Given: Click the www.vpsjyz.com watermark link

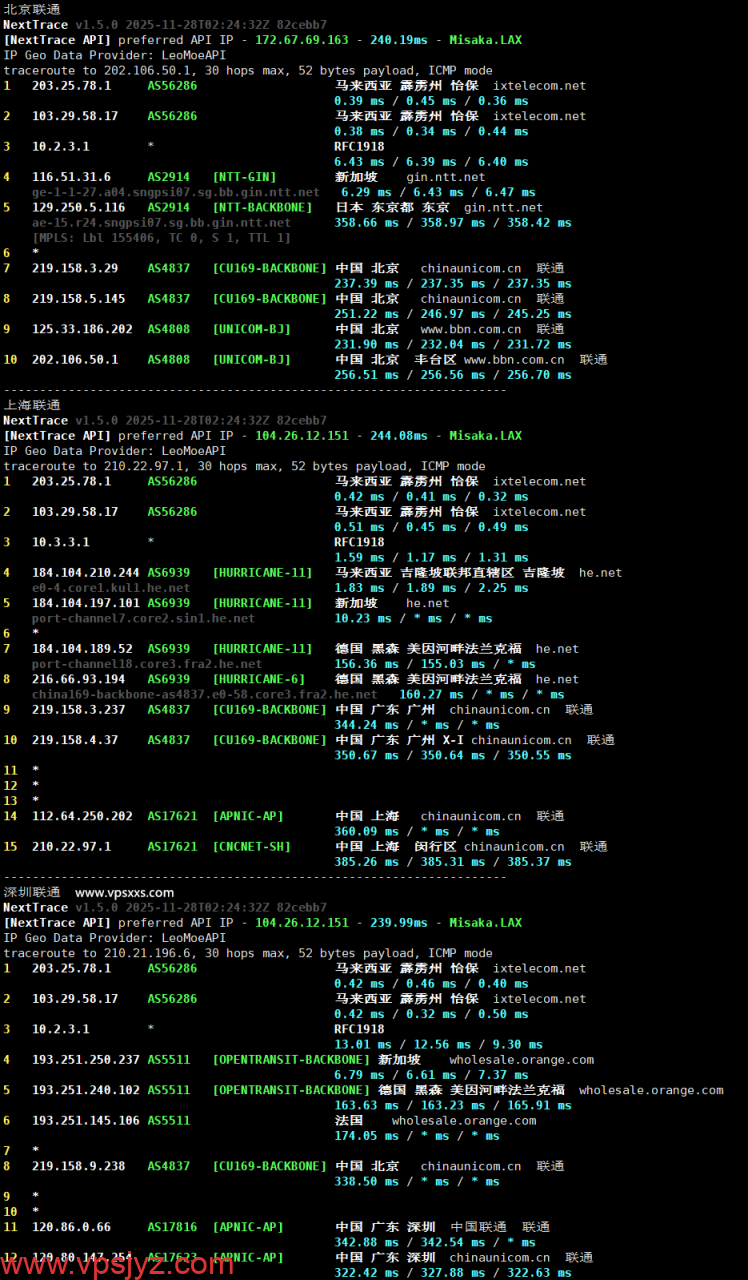Looking at the screenshot, I should coord(118,1263).
